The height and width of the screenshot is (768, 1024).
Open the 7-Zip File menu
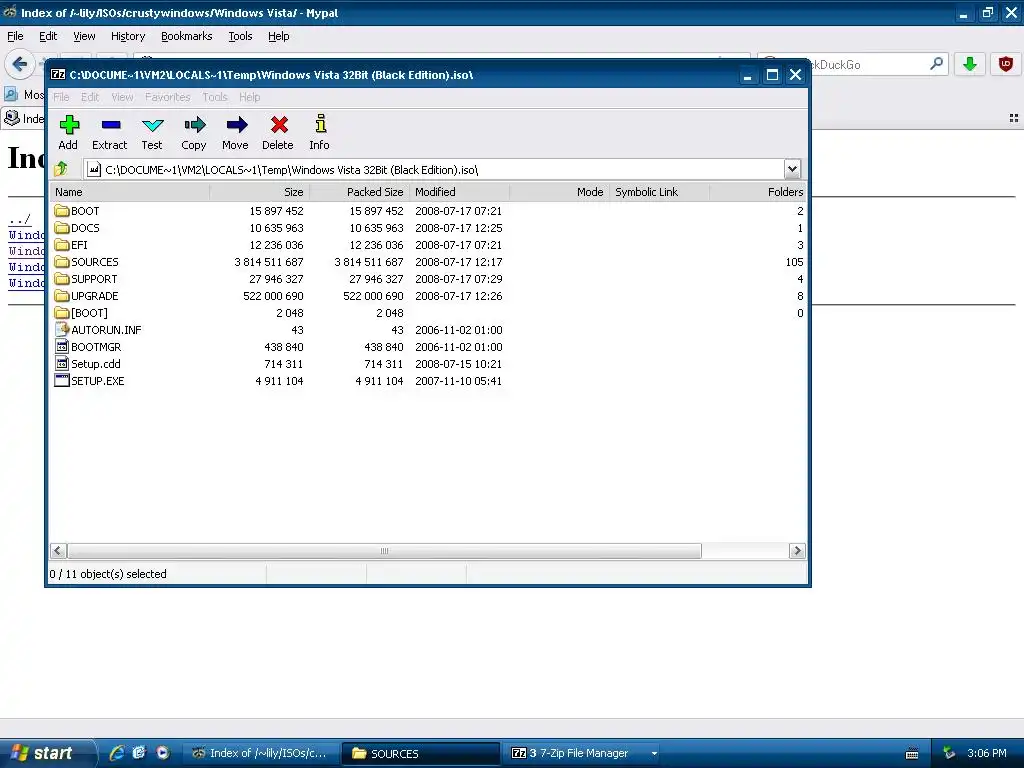pos(61,97)
